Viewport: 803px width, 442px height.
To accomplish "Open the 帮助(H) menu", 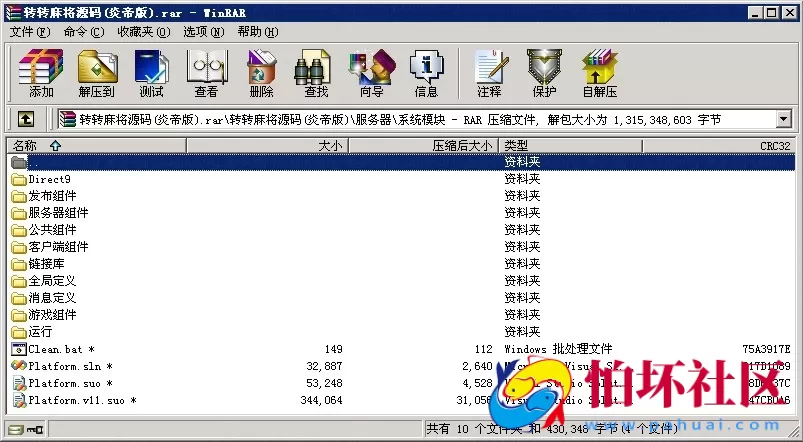I will pyautogui.click(x=258, y=32).
